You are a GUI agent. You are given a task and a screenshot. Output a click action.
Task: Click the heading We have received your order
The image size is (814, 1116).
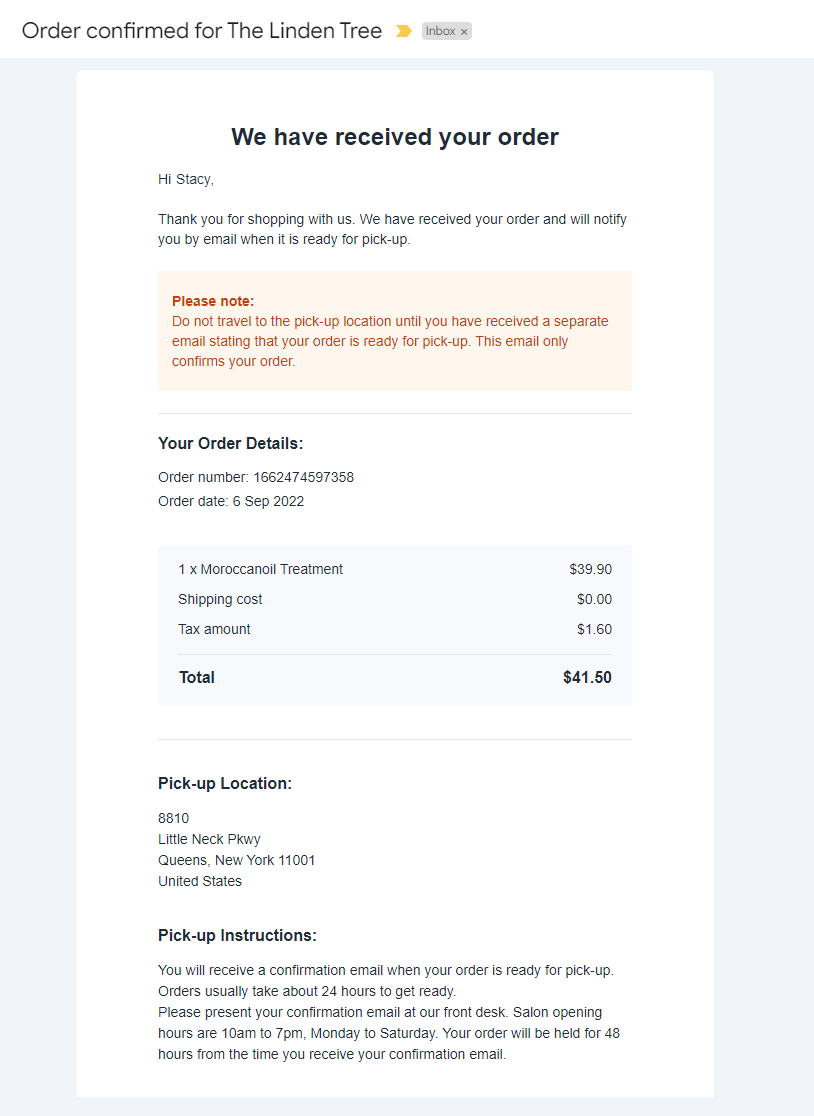tap(395, 137)
